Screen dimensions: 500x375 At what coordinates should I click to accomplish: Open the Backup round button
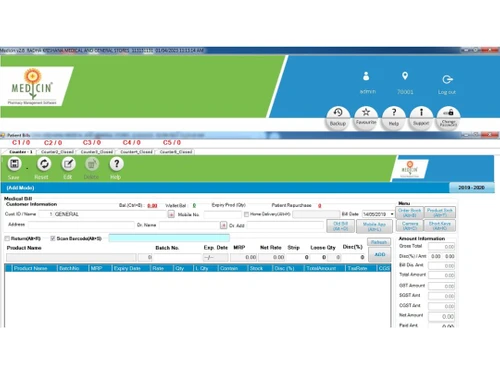(338, 118)
